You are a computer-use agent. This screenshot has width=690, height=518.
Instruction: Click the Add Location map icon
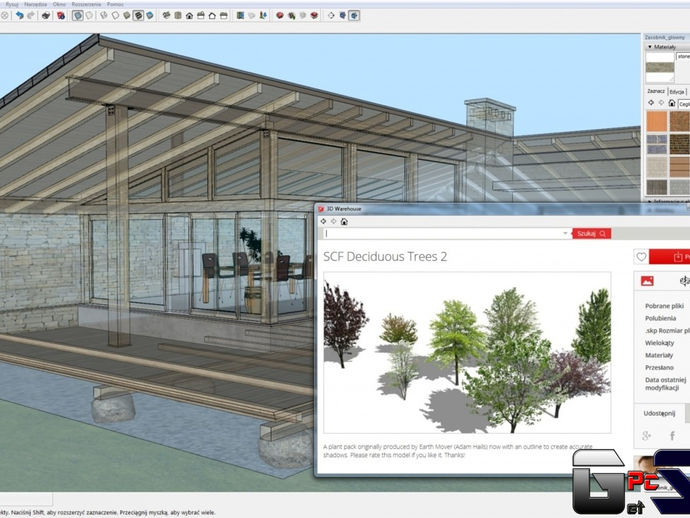[240, 15]
